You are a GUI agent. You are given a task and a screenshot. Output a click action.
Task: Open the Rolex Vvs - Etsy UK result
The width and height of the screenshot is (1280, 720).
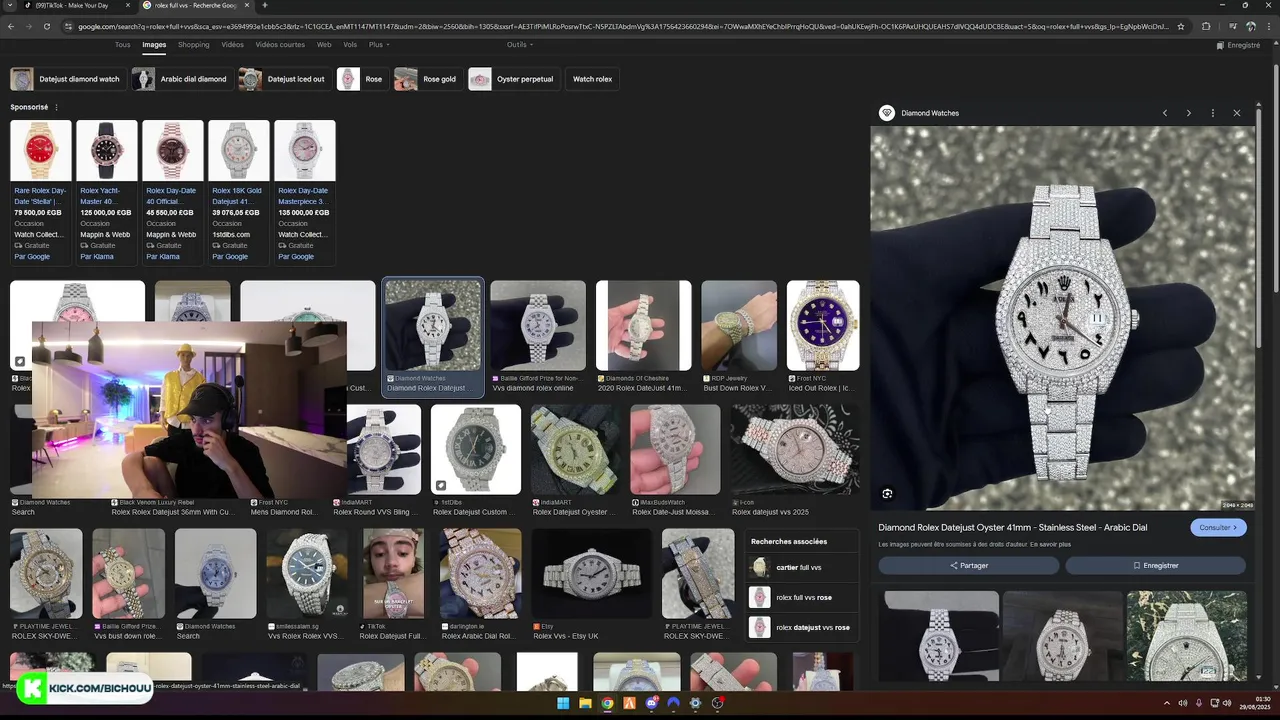coord(591,585)
